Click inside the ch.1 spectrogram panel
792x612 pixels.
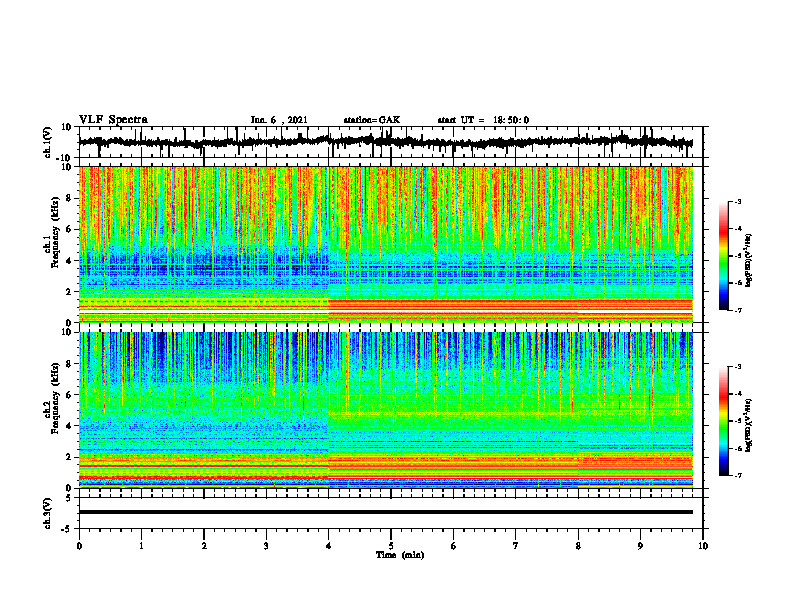point(385,244)
